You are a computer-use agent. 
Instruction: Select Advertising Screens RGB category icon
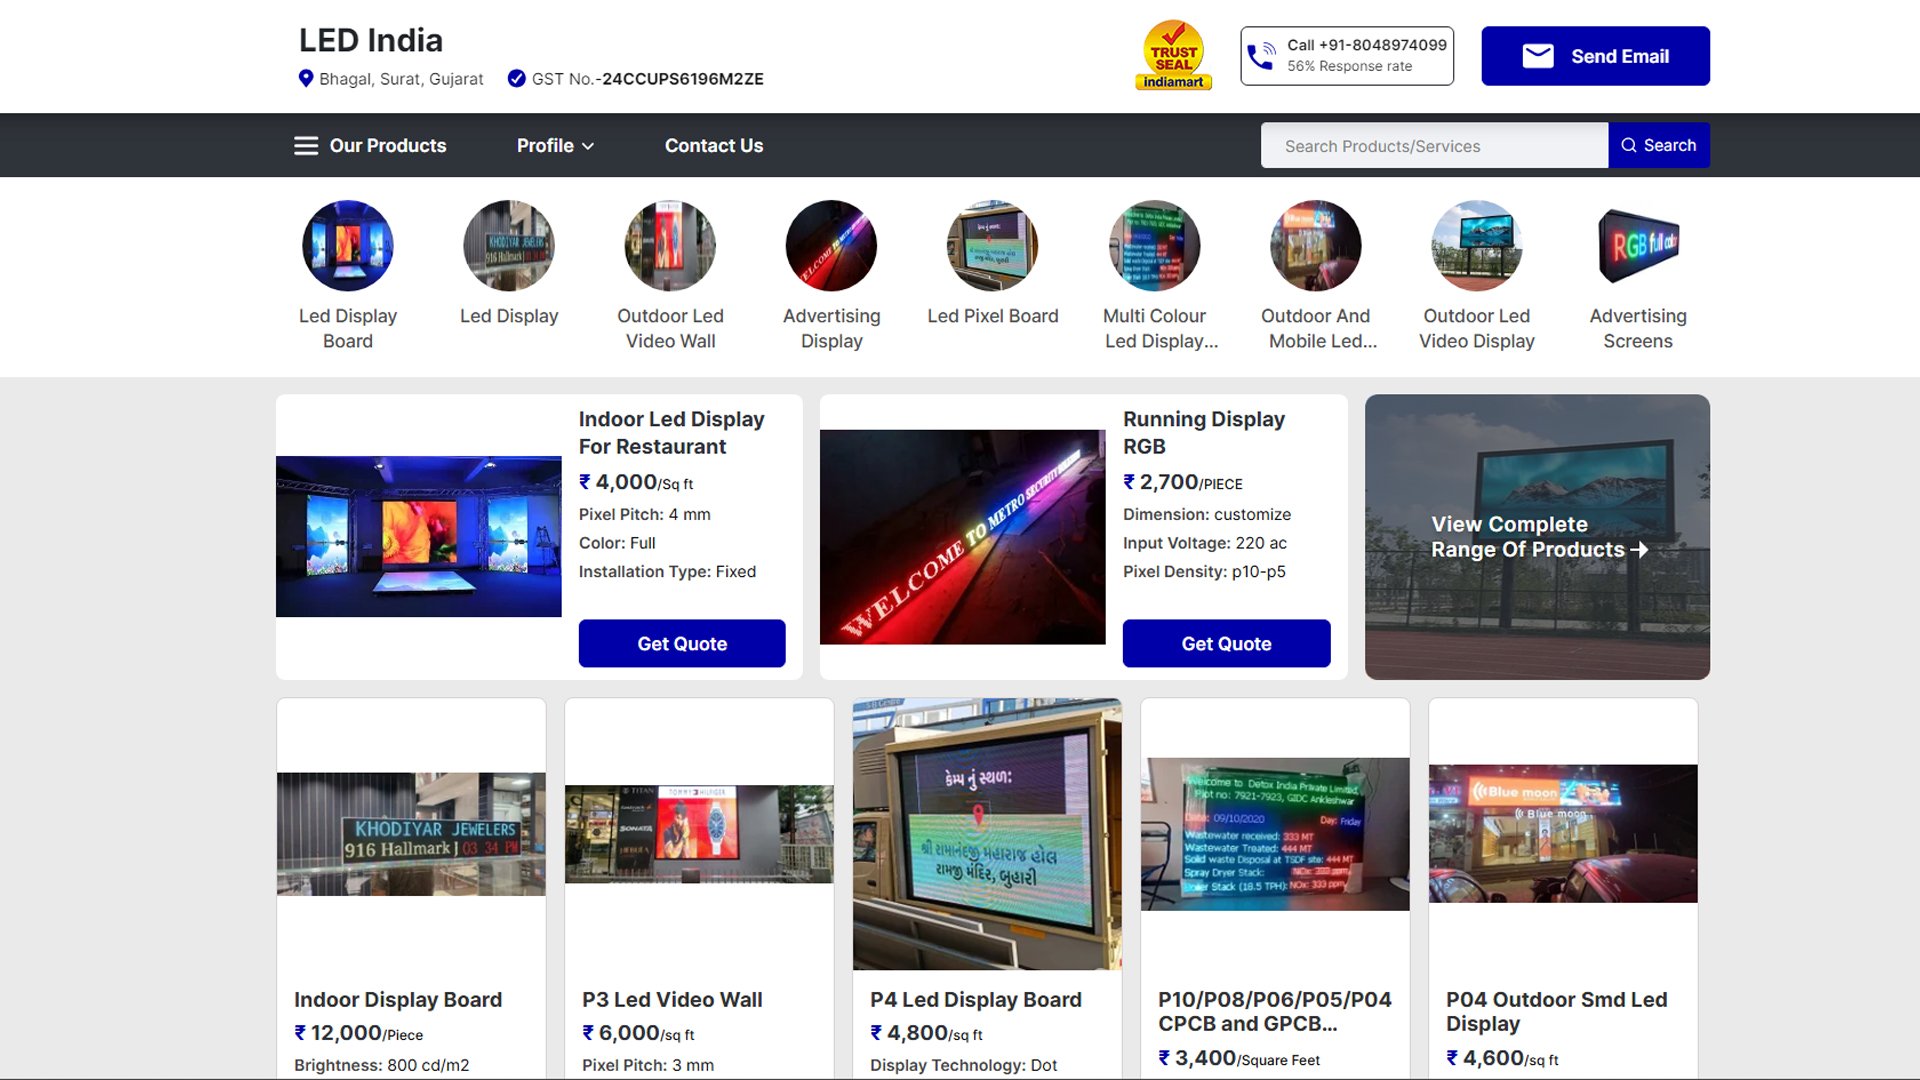[1638, 246]
